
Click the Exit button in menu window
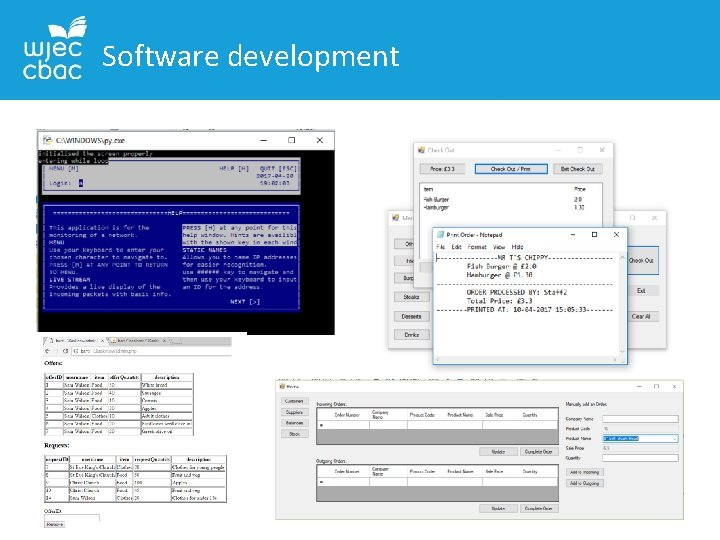click(642, 291)
